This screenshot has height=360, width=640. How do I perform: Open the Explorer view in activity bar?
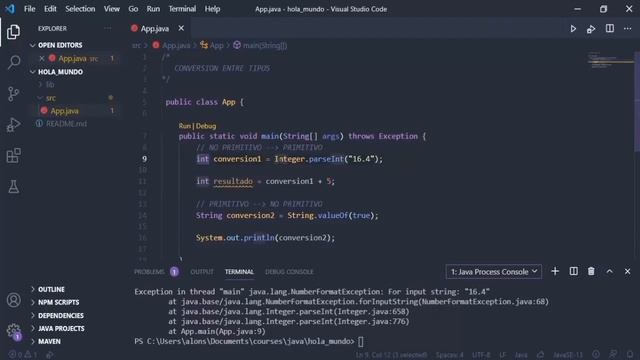coord(13,32)
